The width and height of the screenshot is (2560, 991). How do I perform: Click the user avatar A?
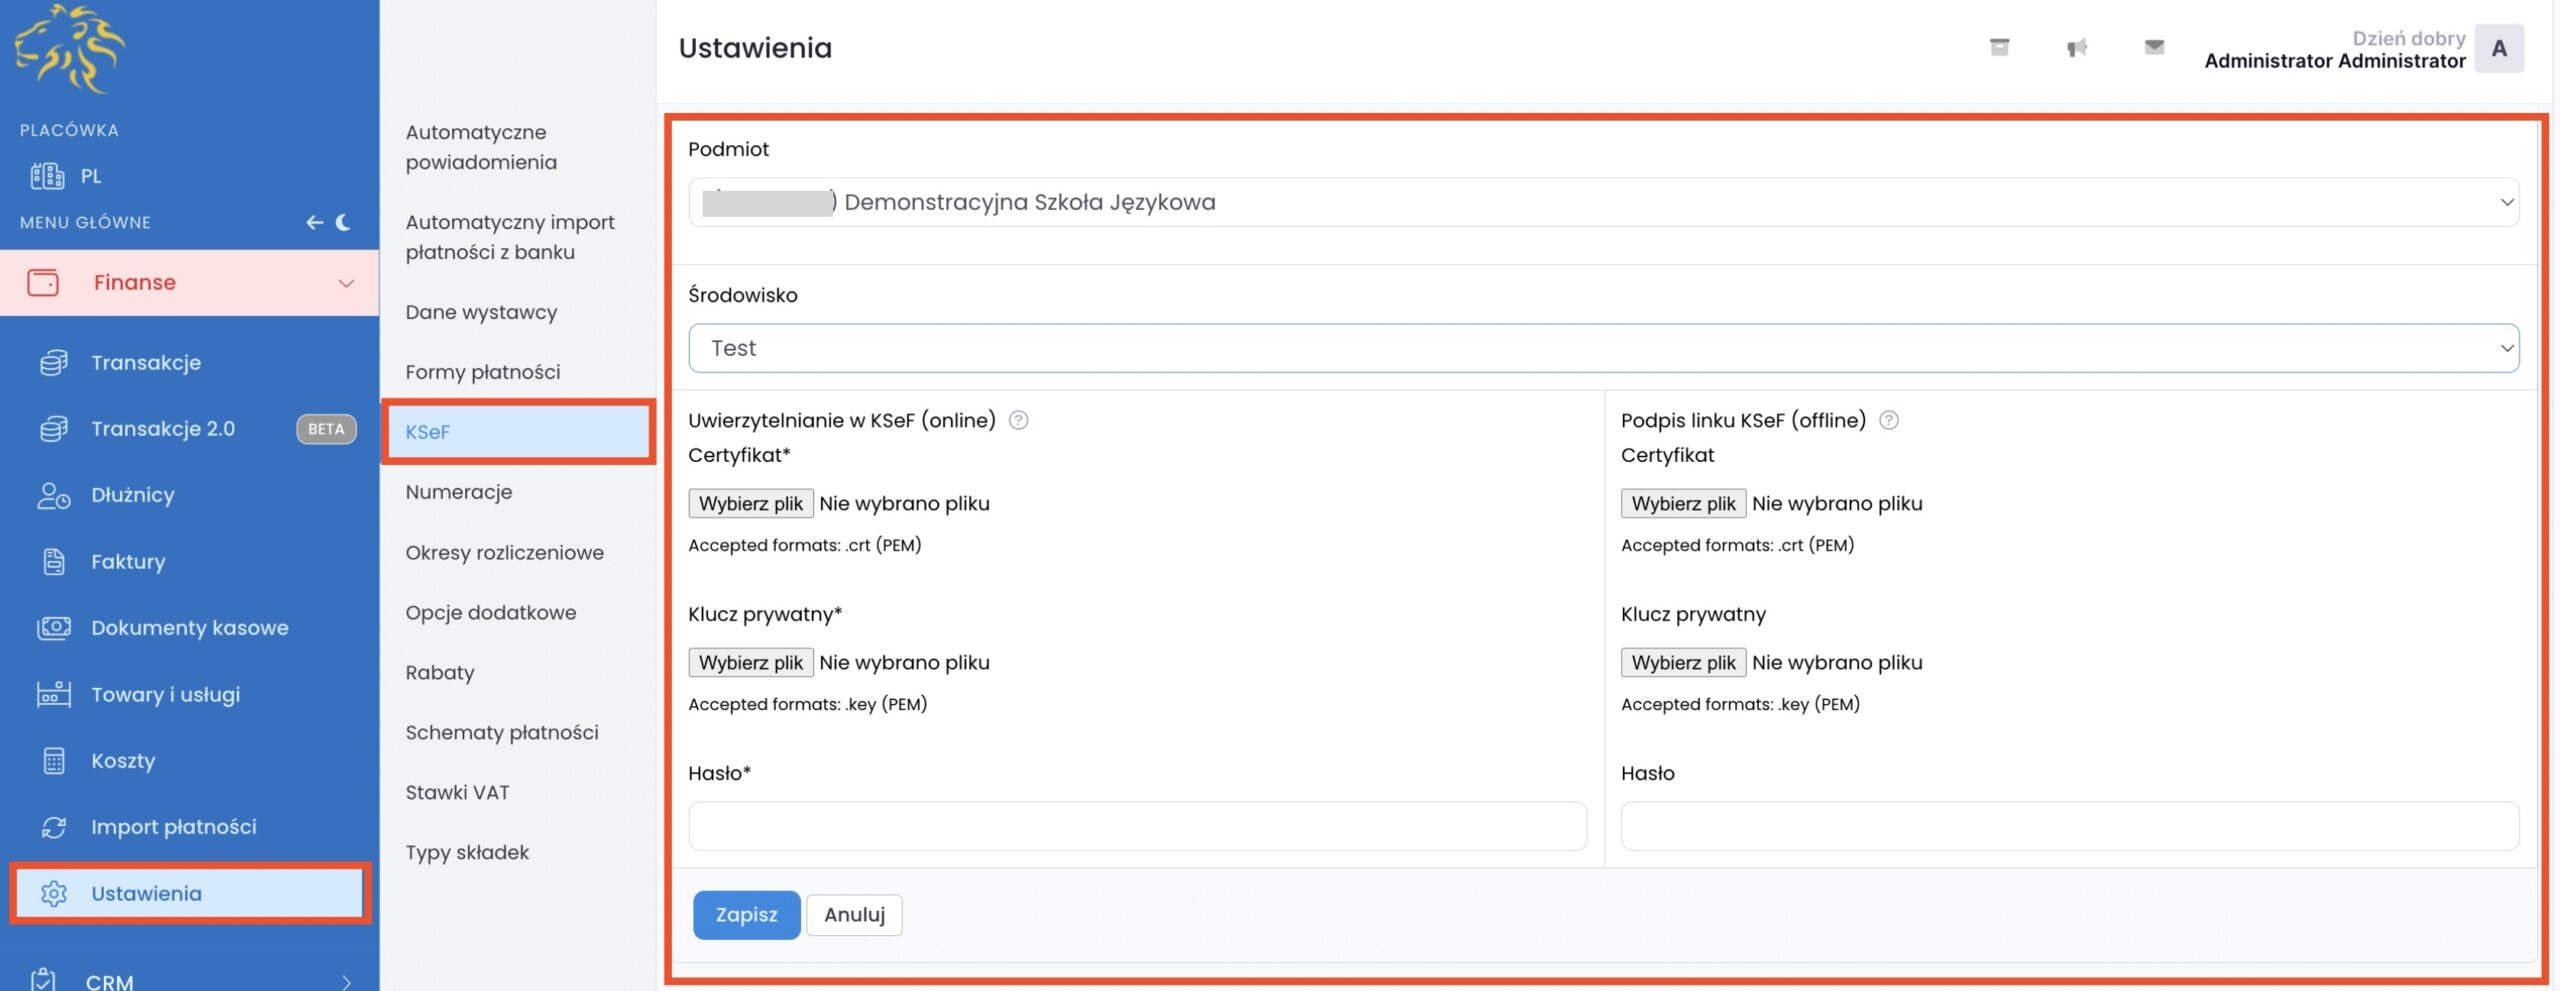2498,48
